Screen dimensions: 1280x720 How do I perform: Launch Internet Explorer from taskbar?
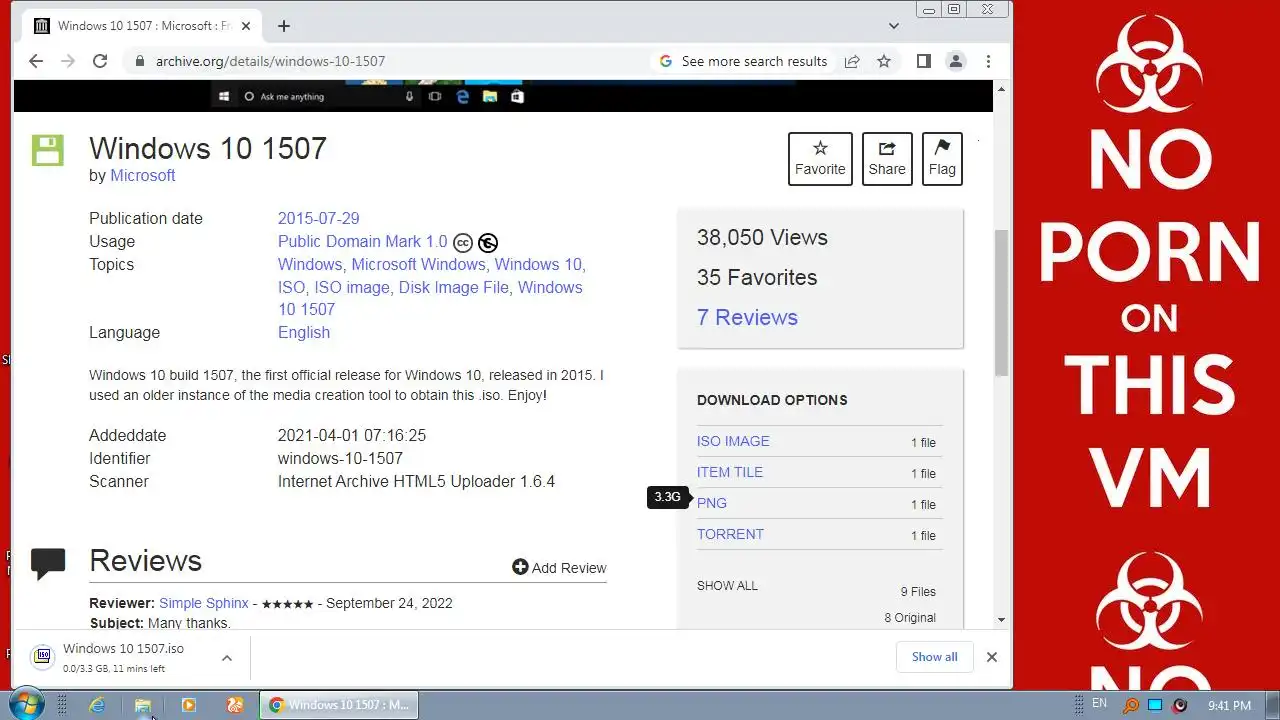(x=97, y=705)
